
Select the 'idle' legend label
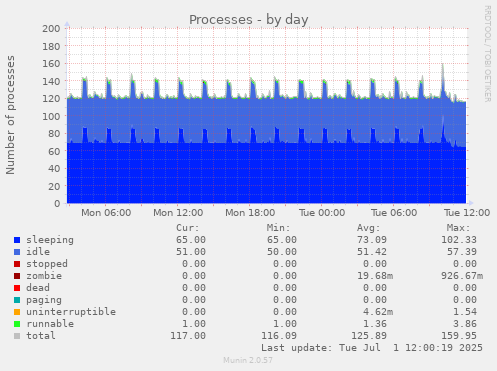[x=38, y=252]
